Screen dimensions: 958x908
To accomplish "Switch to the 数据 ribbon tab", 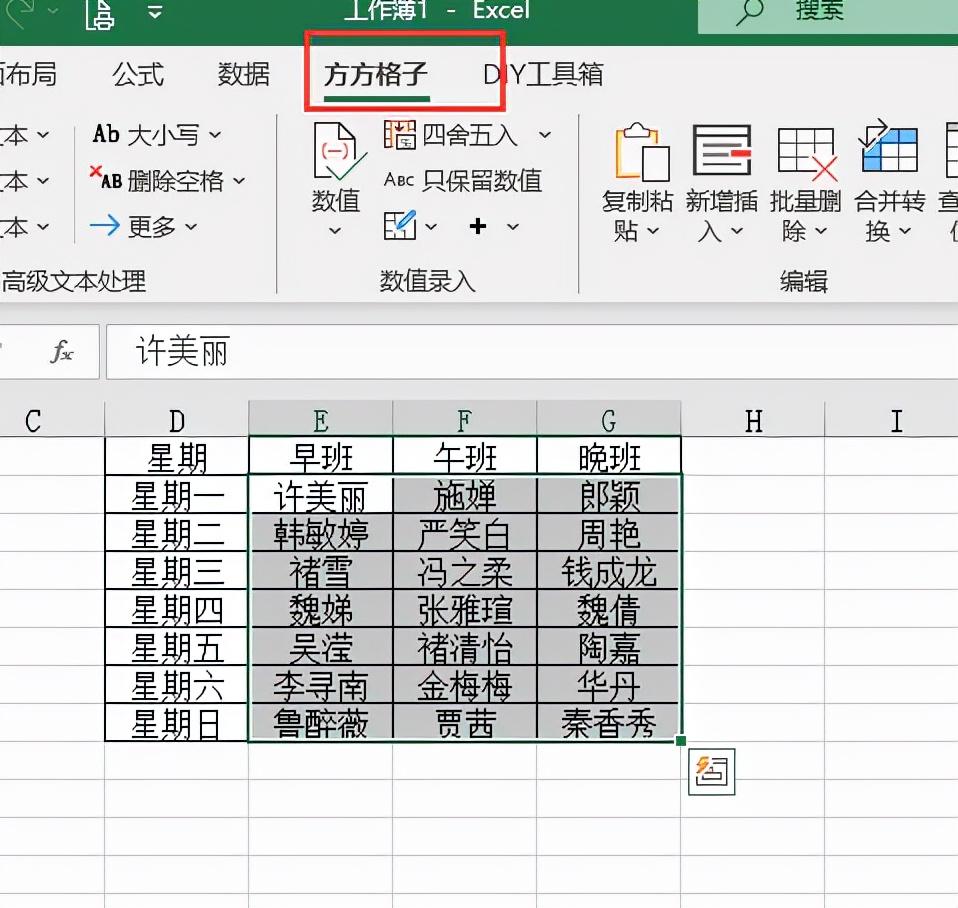I will (241, 73).
